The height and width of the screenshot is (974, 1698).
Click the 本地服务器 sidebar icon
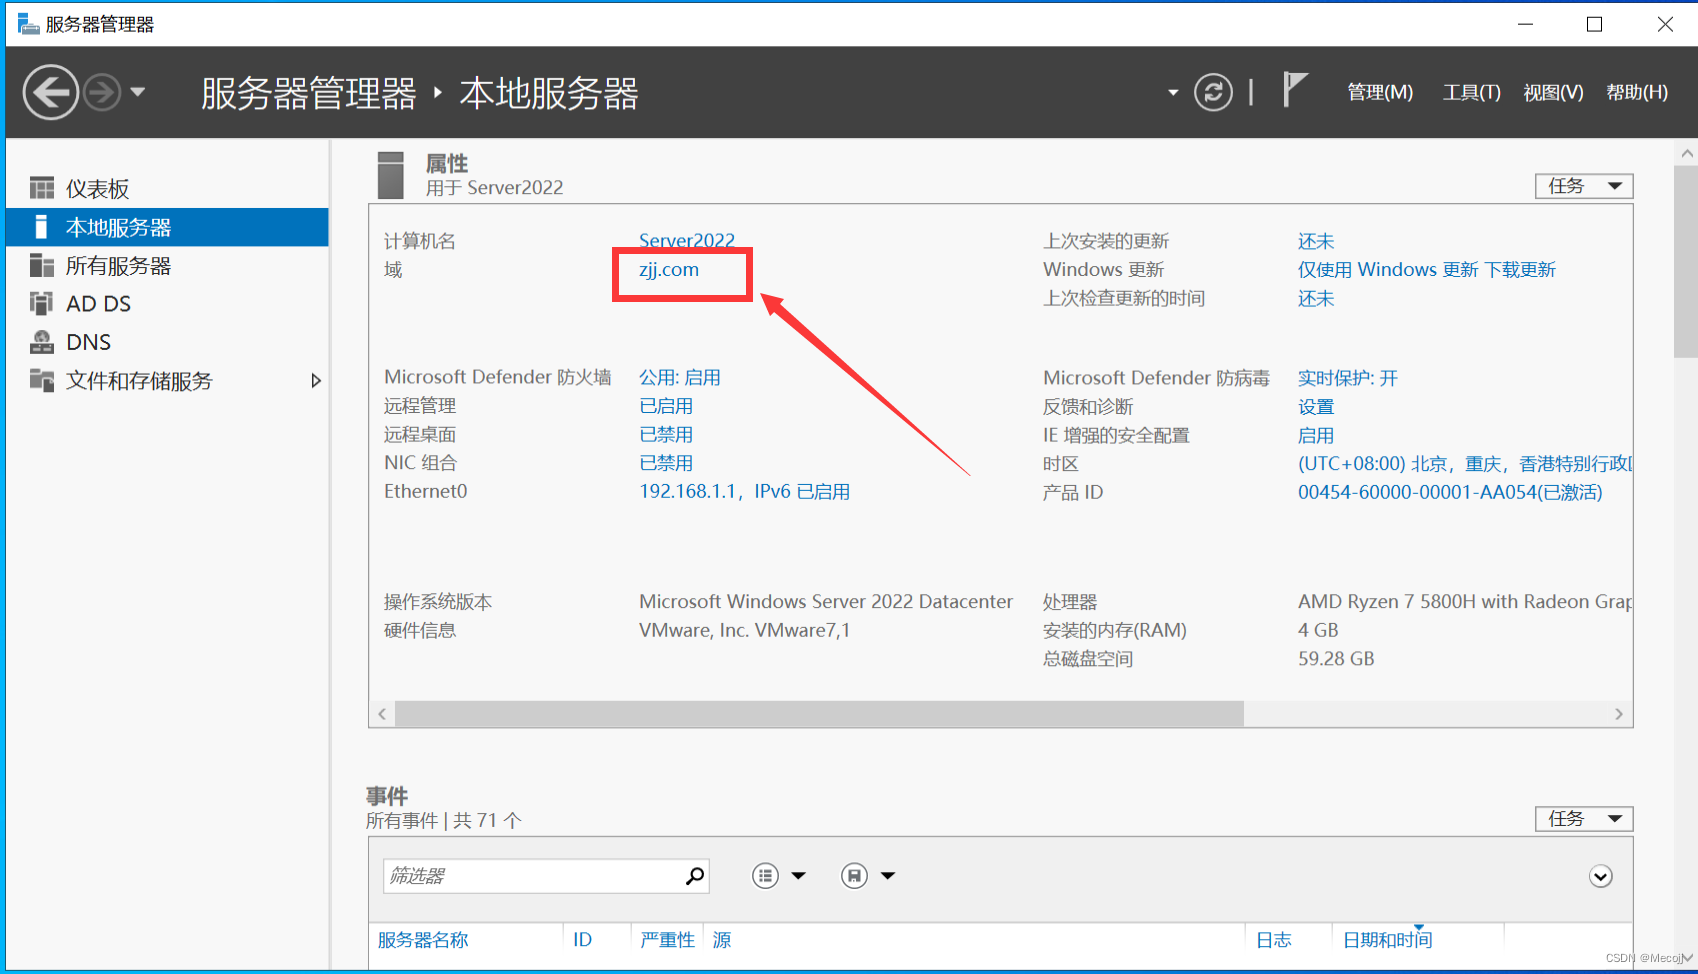(41, 227)
